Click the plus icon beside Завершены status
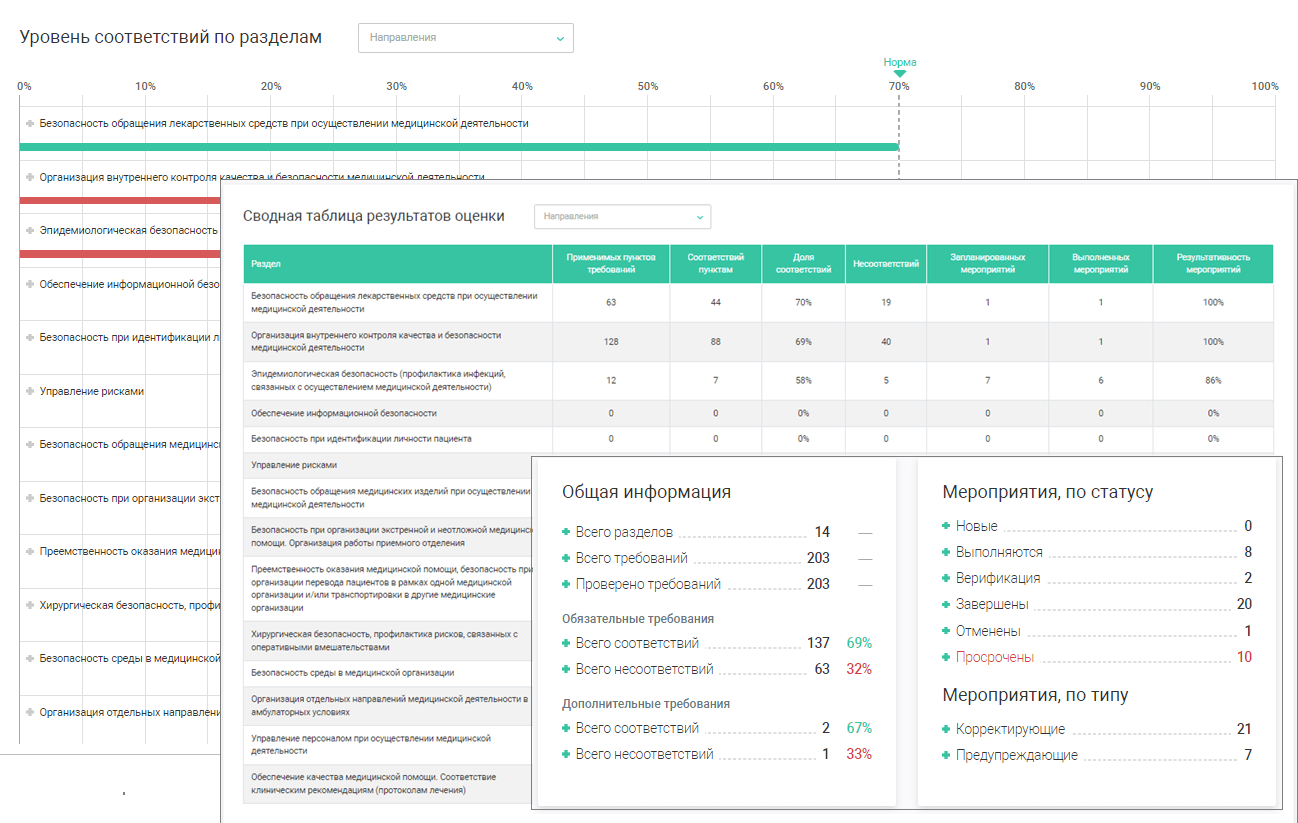The image size is (1298, 823). pos(947,604)
